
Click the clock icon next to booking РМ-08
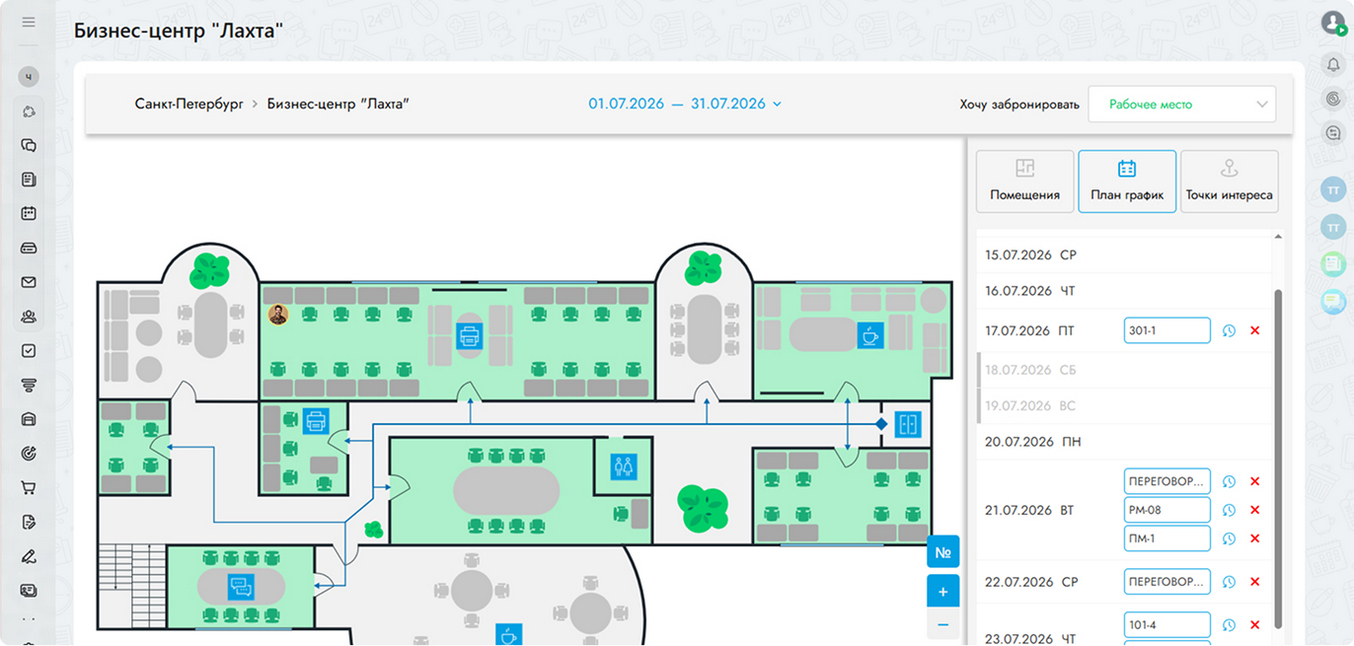pyautogui.click(x=1229, y=510)
